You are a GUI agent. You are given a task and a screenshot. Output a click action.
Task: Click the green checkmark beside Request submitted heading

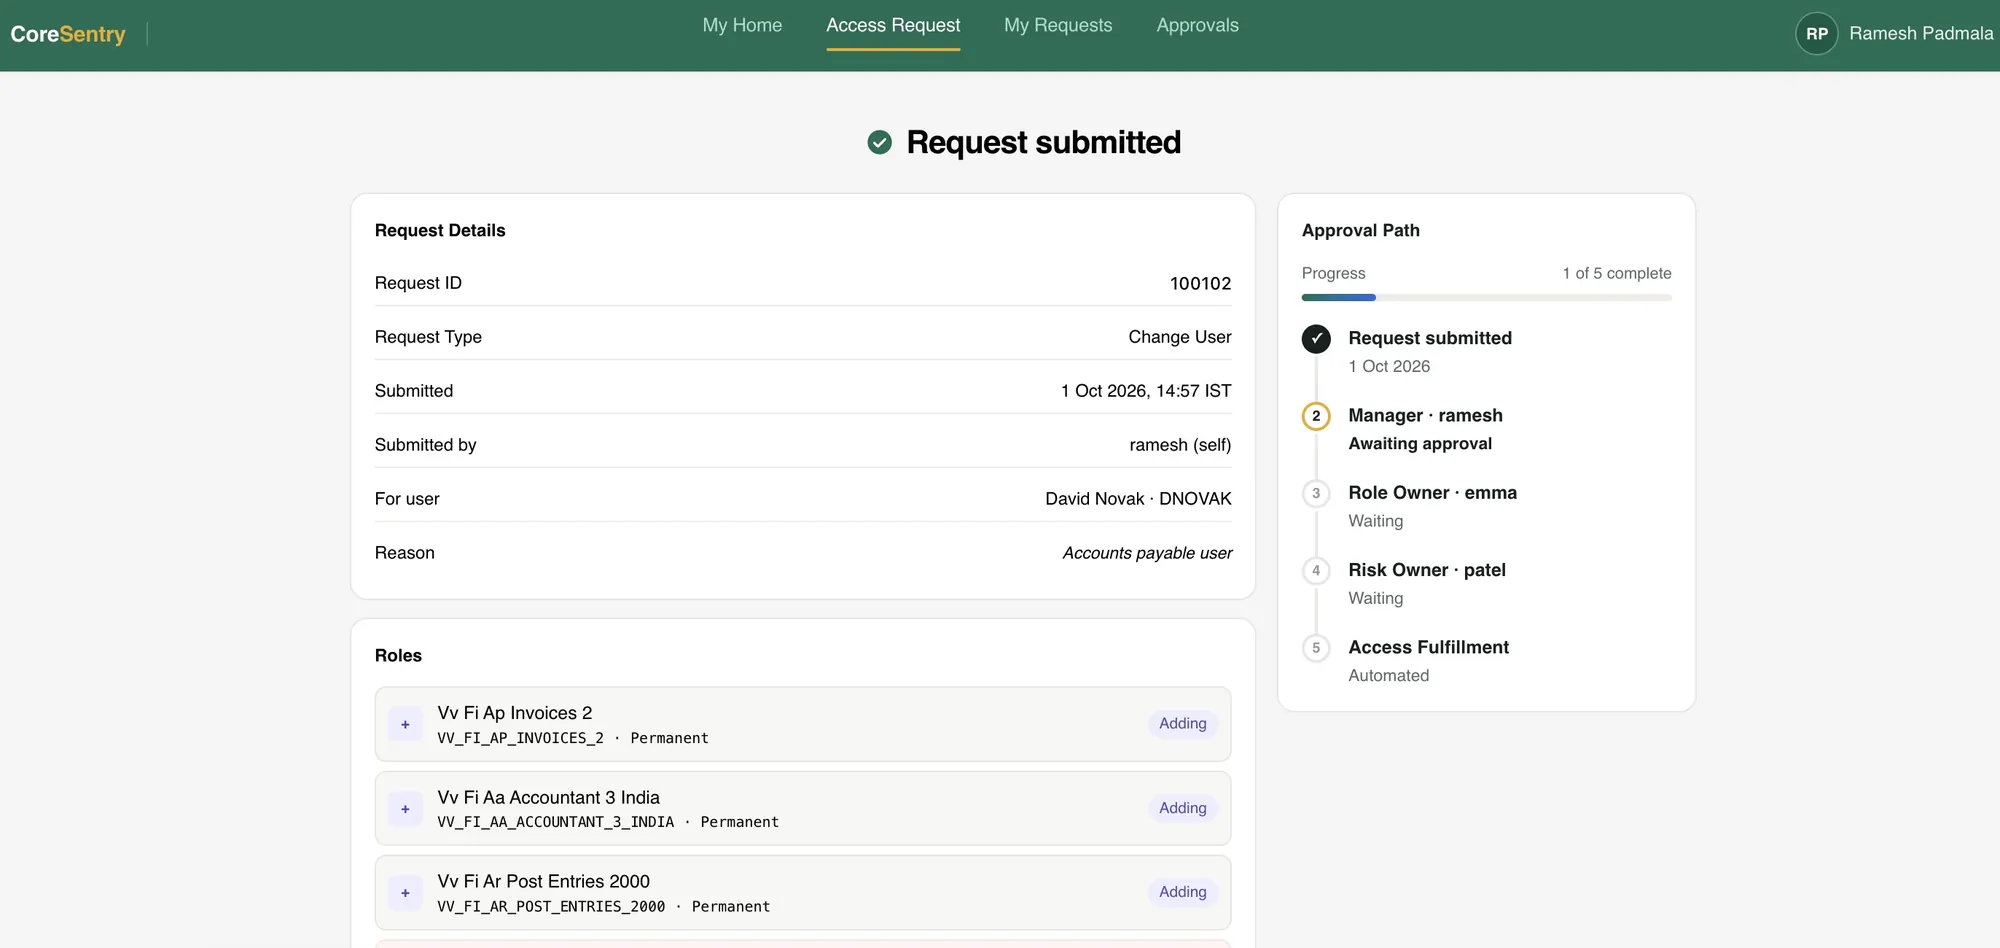879,143
